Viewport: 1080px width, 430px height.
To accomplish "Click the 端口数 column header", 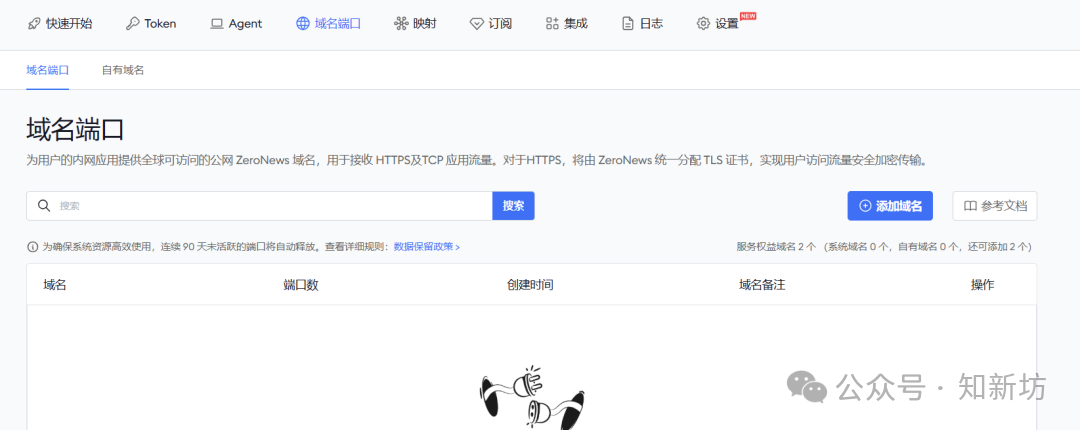I will [300, 285].
